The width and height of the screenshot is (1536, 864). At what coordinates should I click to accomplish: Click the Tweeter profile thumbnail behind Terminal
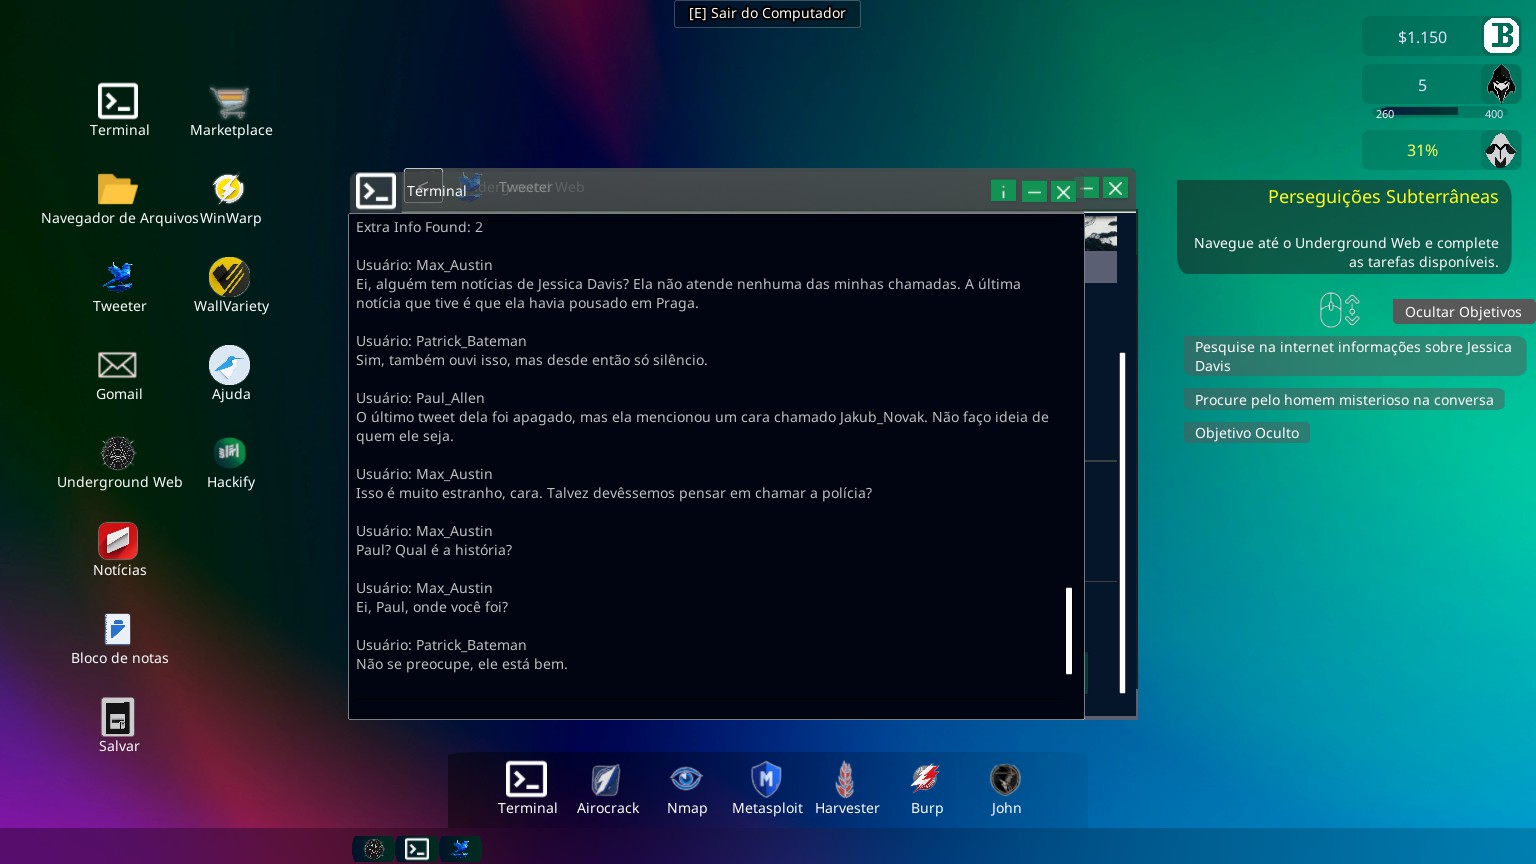pyautogui.click(x=1101, y=233)
